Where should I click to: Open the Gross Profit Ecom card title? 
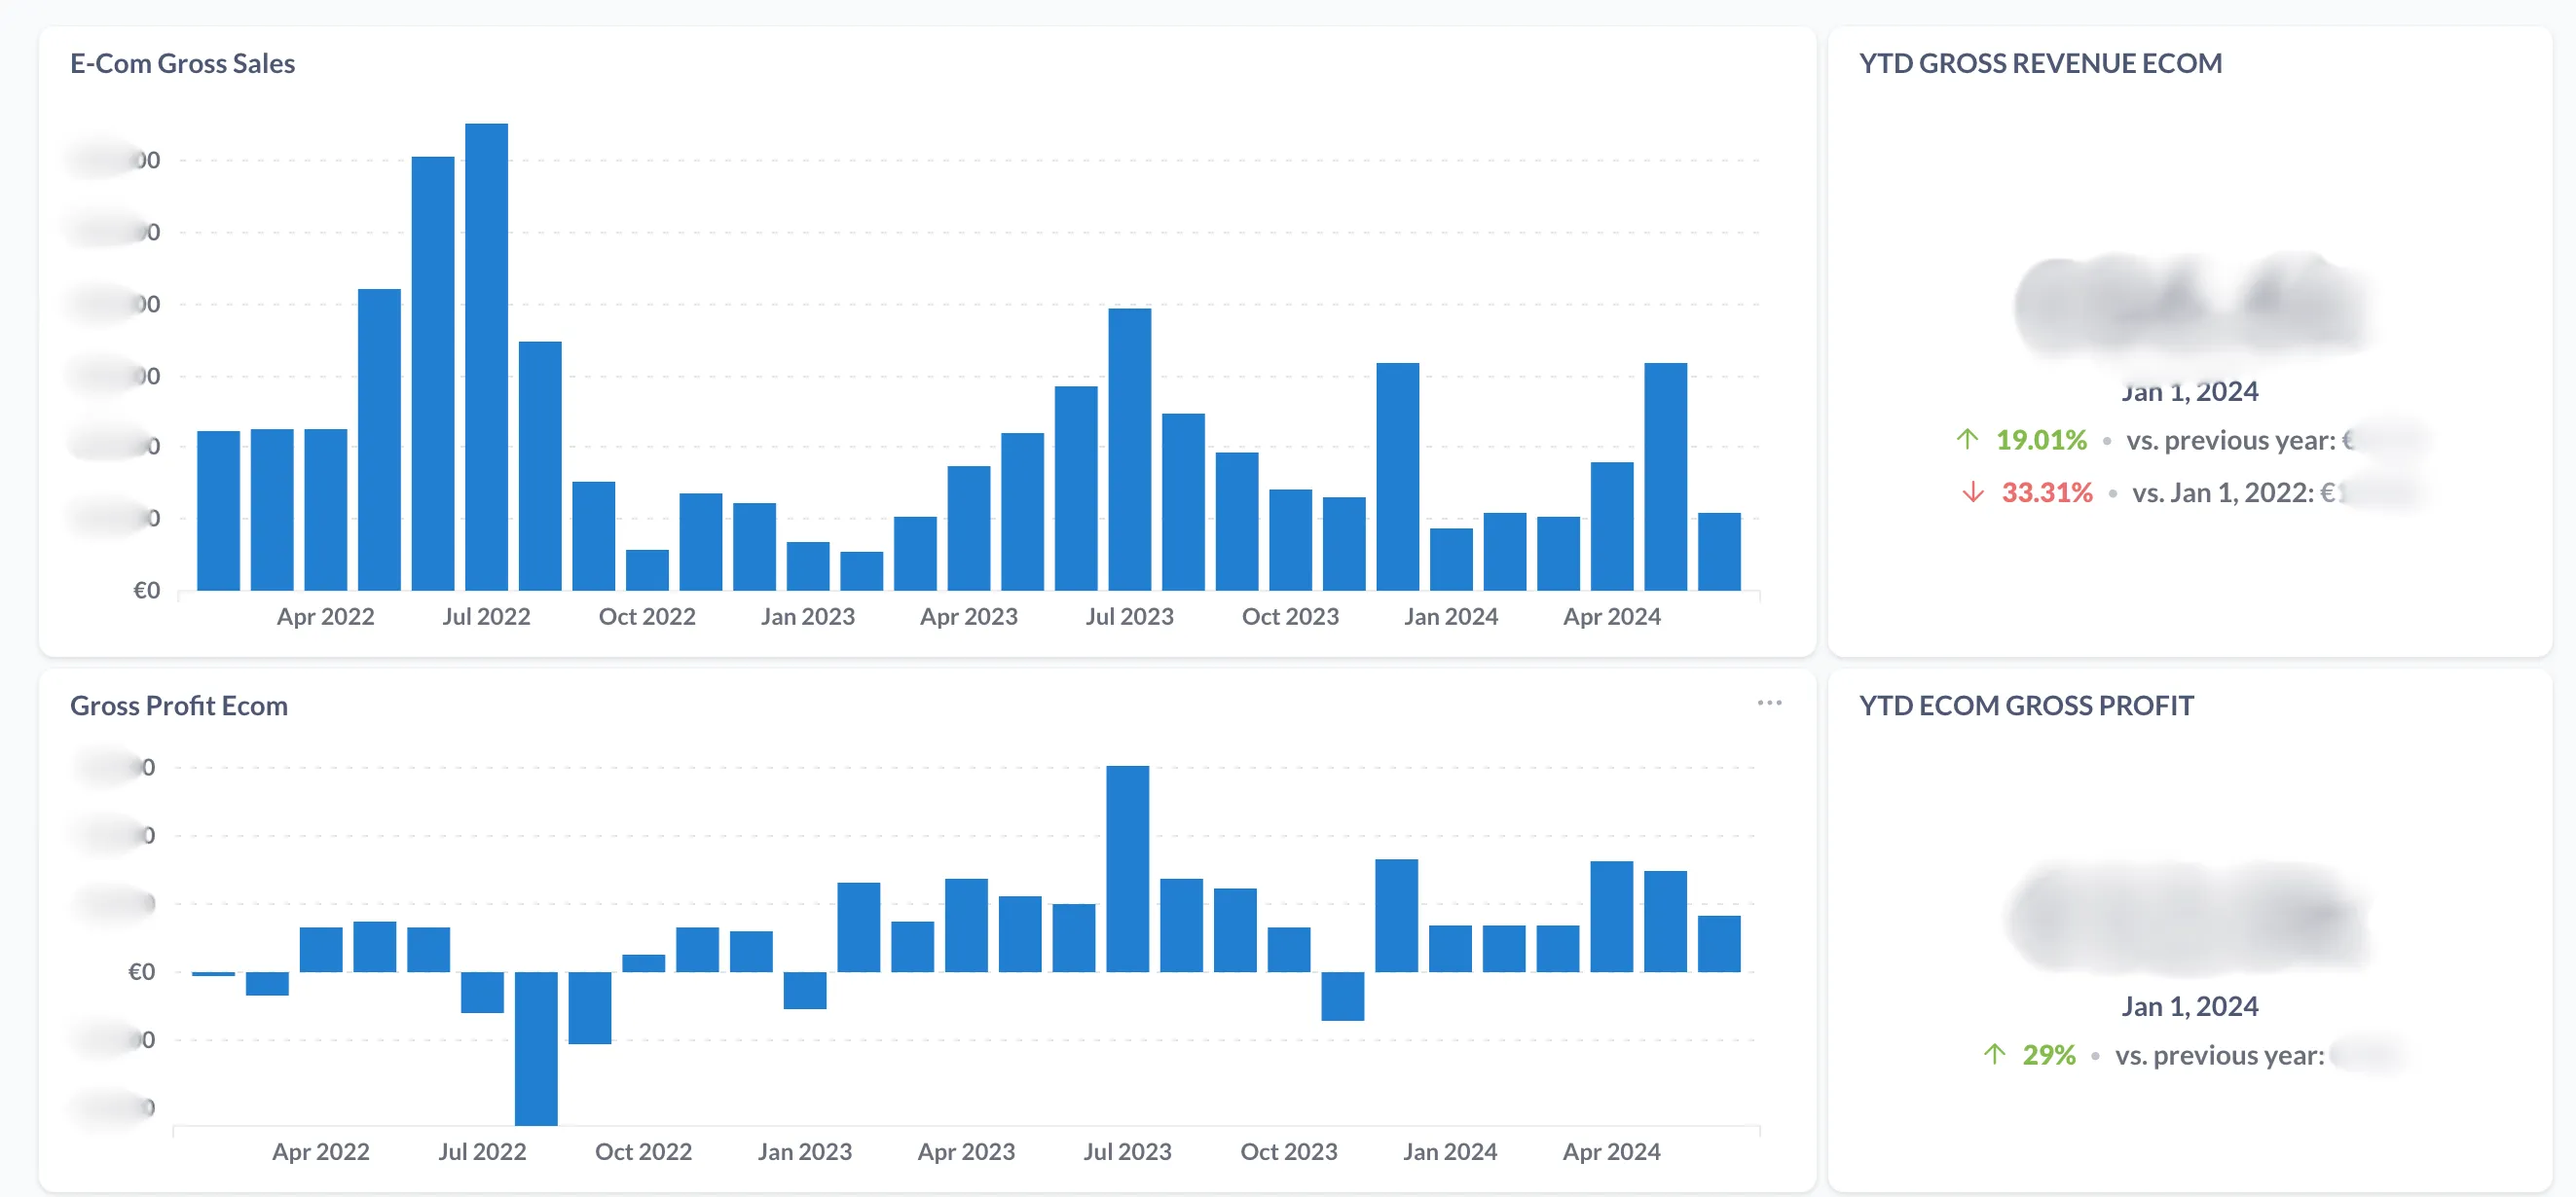178,705
